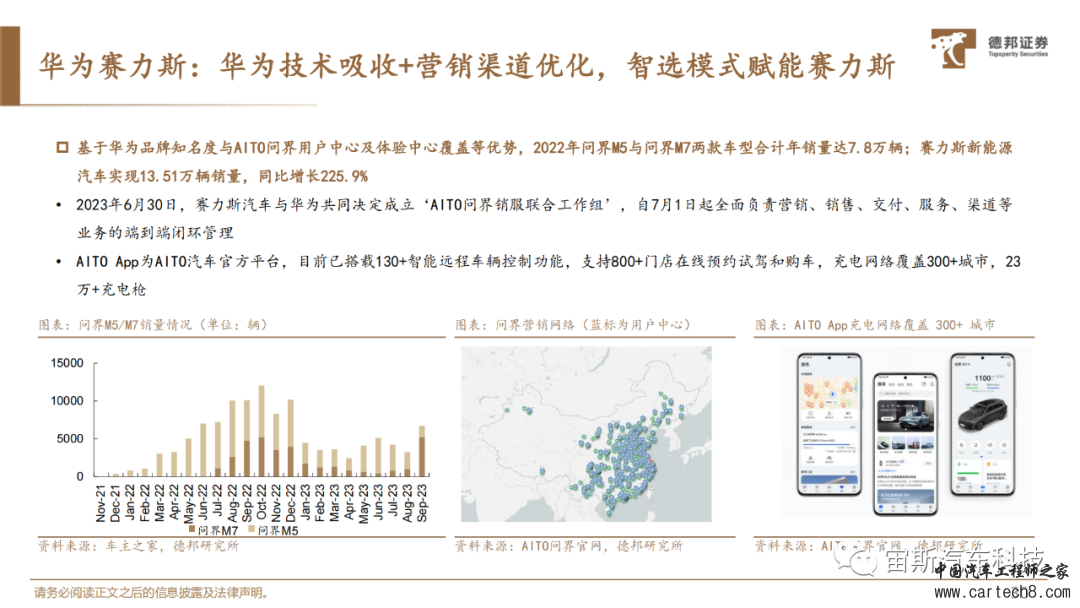
Task: Click the slide title about 华为赛力斯
Action: click(x=466, y=66)
